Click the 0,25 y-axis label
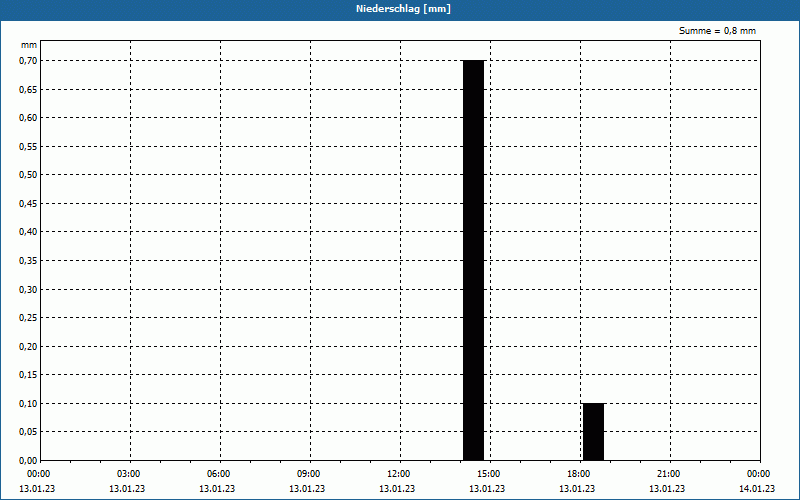Screen dimensions: 800x500 [28, 318]
